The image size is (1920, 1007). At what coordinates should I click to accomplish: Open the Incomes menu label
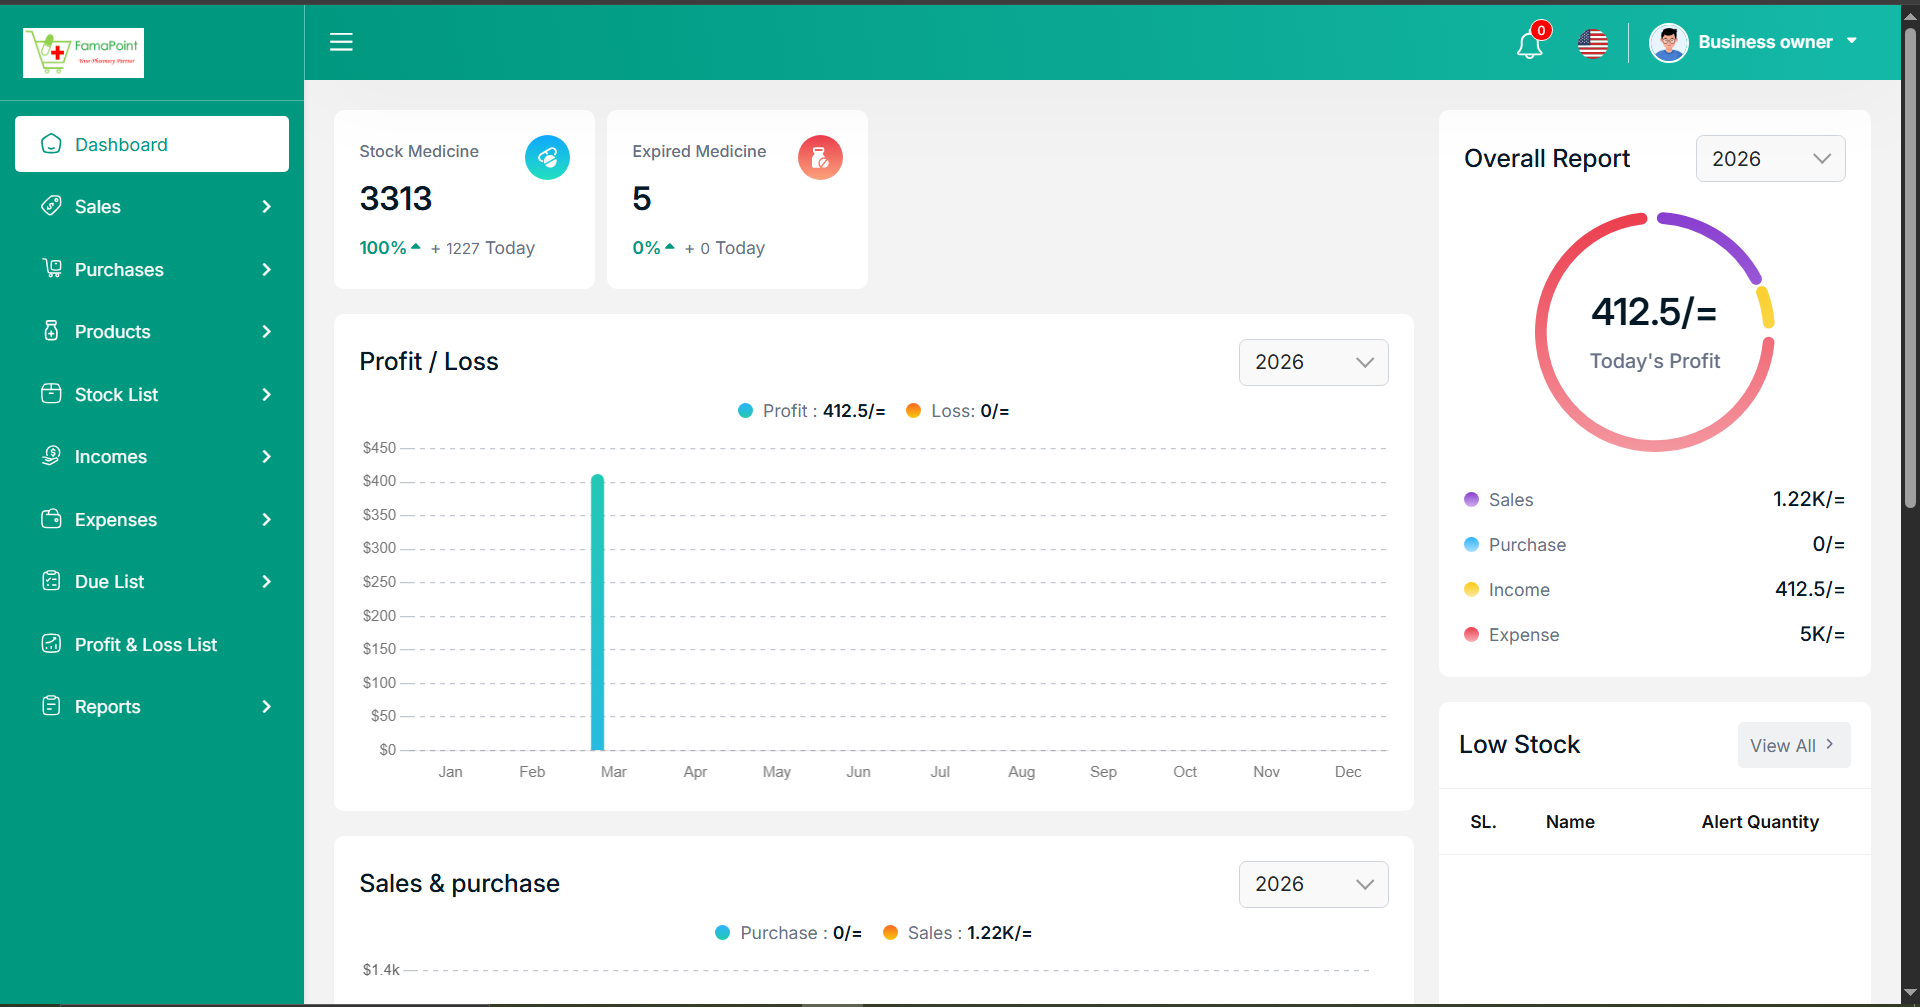tap(111, 457)
